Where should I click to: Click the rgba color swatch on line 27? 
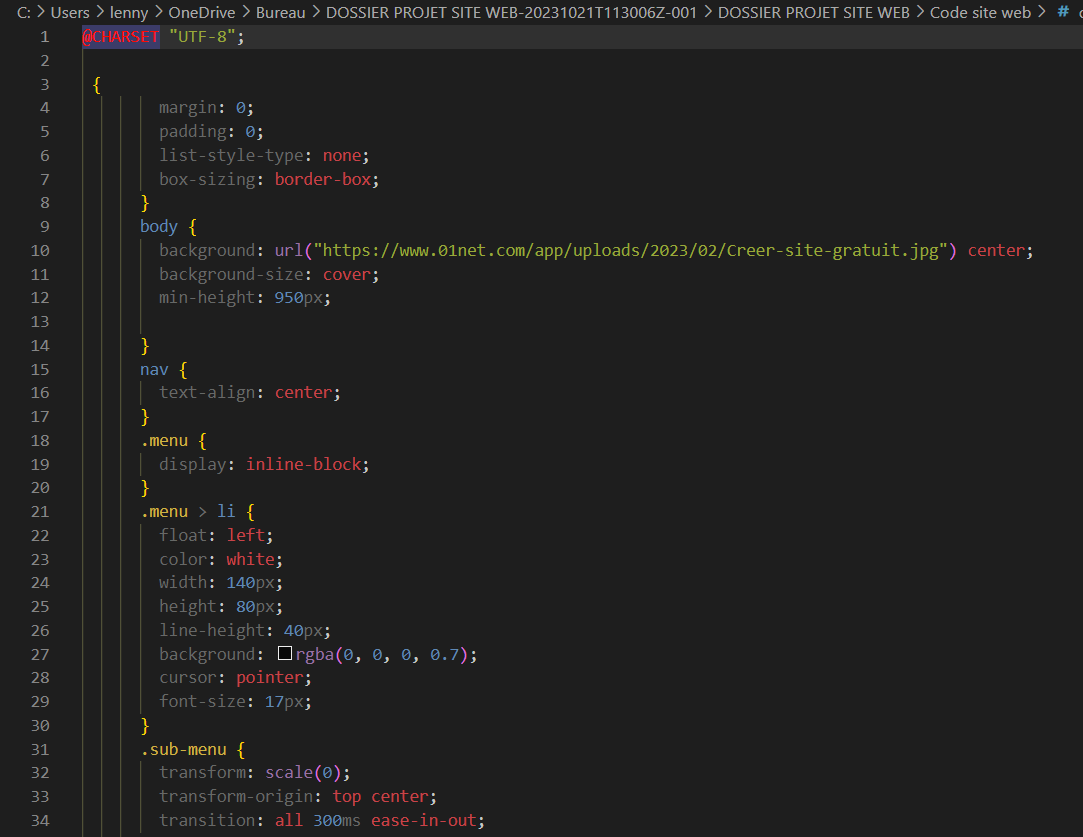pyautogui.click(x=285, y=654)
